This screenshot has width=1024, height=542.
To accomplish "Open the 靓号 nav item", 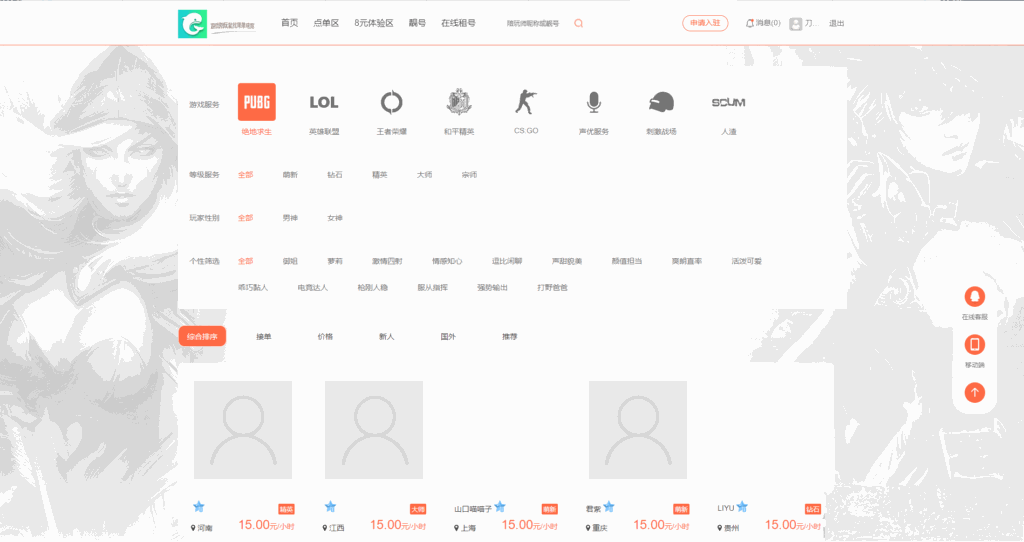I will click(417, 23).
